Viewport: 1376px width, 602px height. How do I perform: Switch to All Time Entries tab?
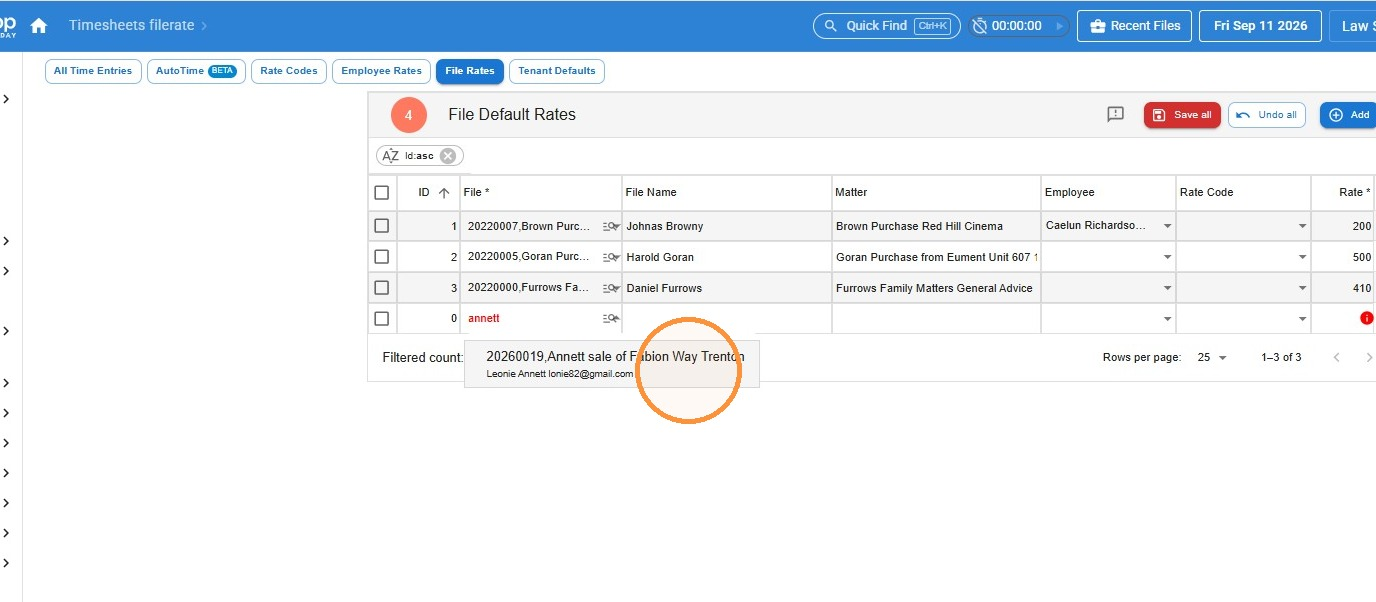pos(93,71)
